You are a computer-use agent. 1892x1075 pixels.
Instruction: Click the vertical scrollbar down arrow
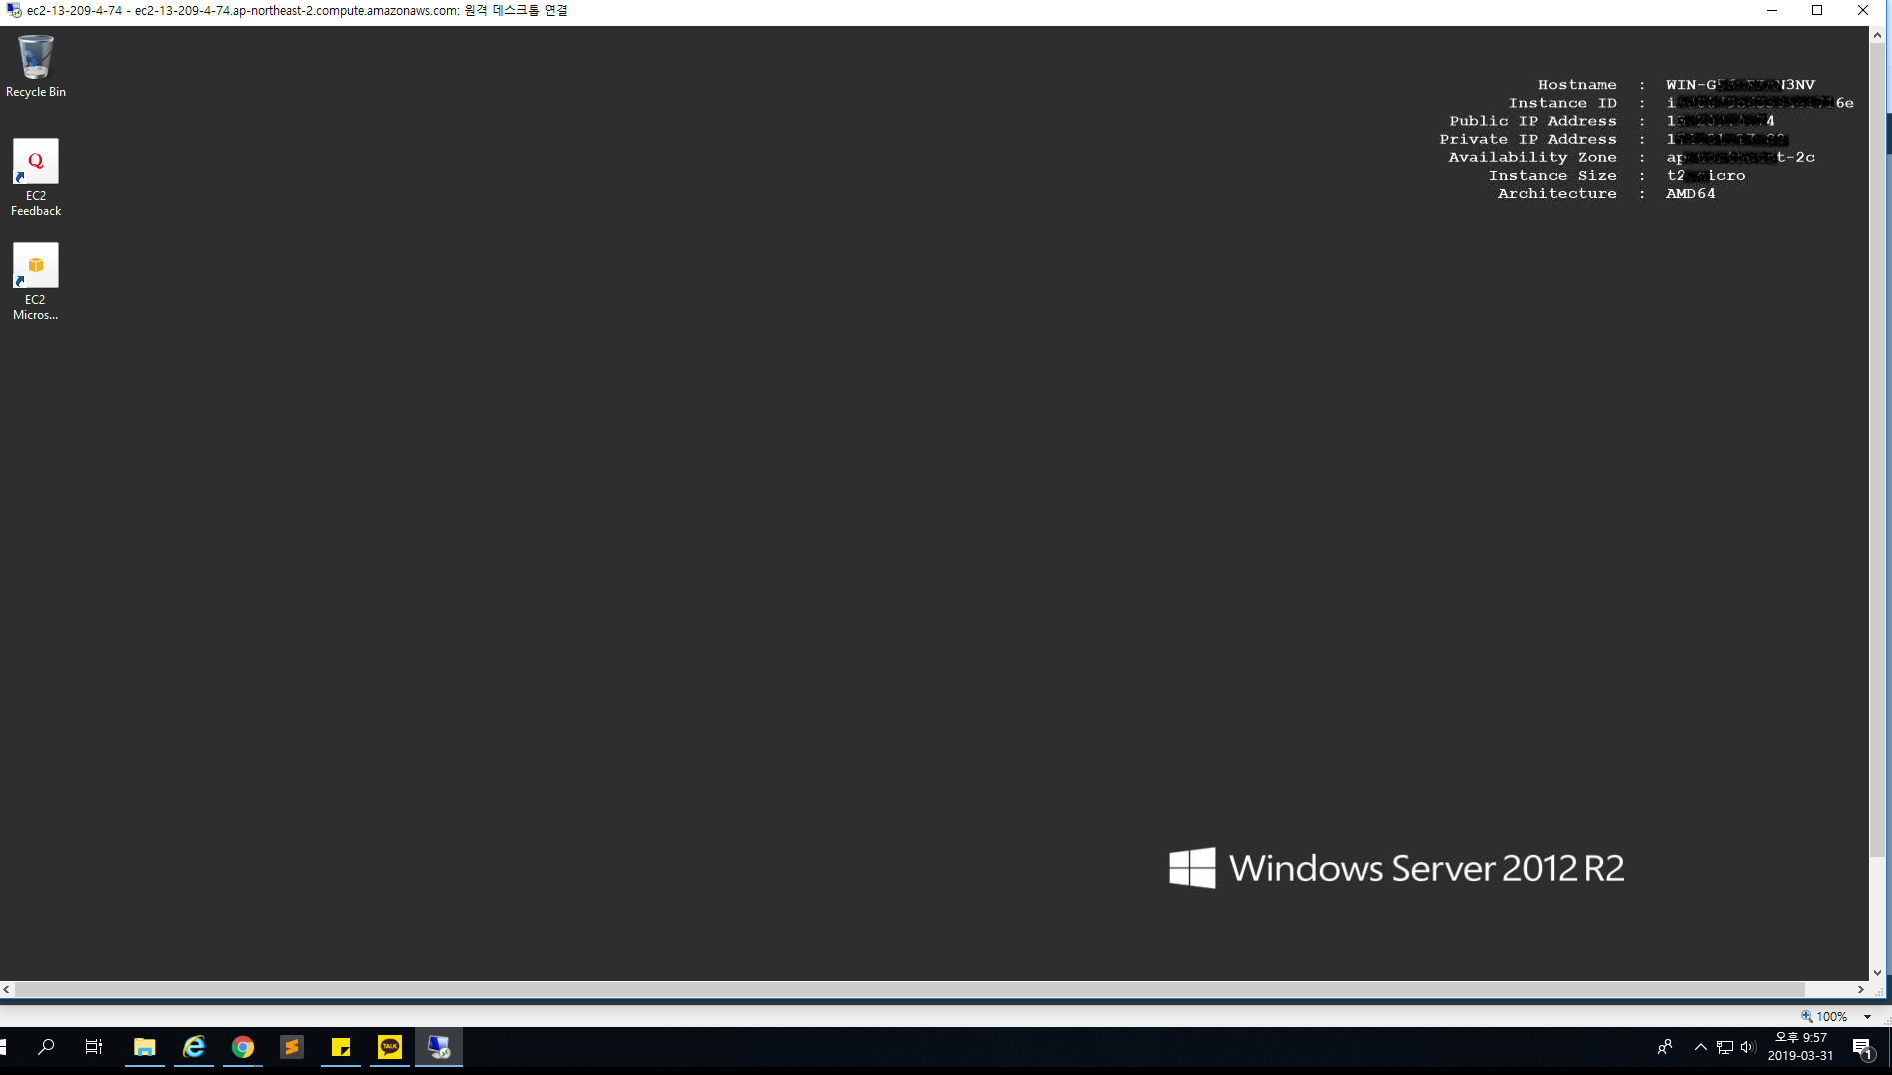[1877, 972]
